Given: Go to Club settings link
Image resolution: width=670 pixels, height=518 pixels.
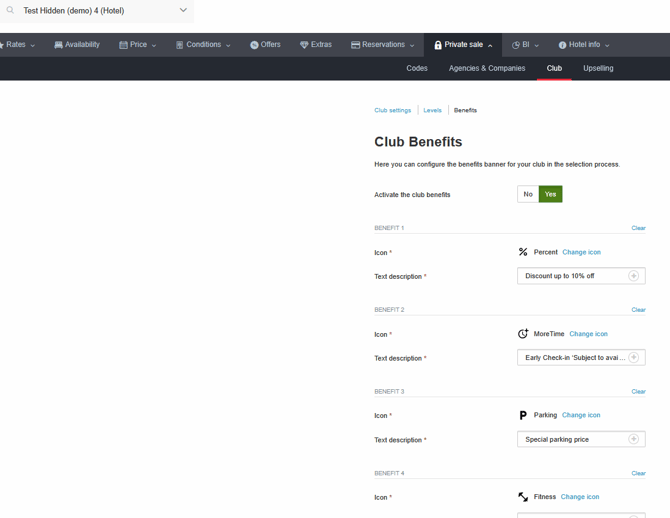Looking at the screenshot, I should [392, 110].
